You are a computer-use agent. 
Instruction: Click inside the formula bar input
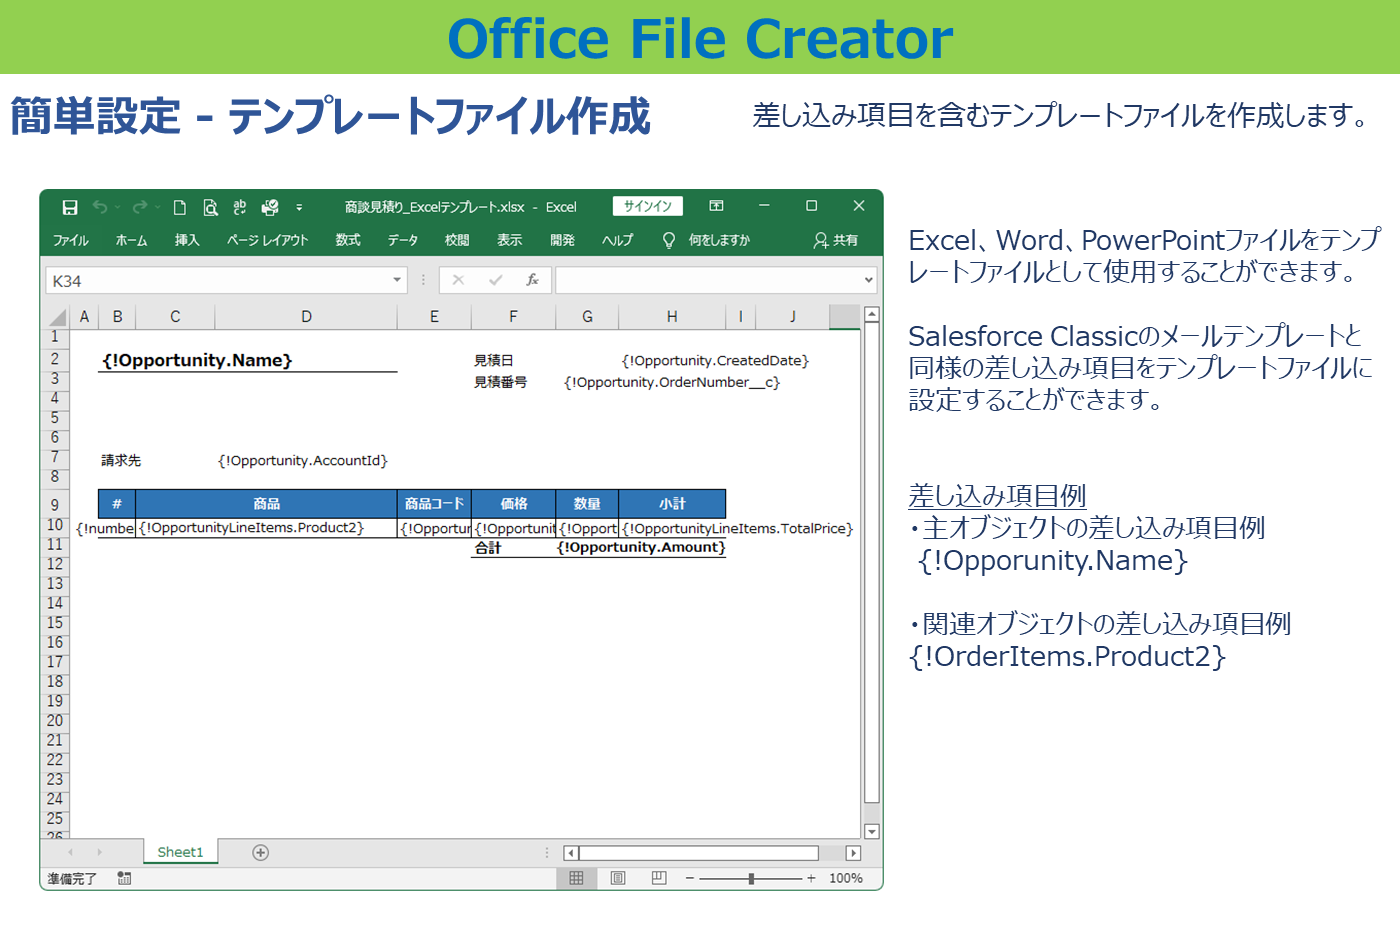(708, 281)
